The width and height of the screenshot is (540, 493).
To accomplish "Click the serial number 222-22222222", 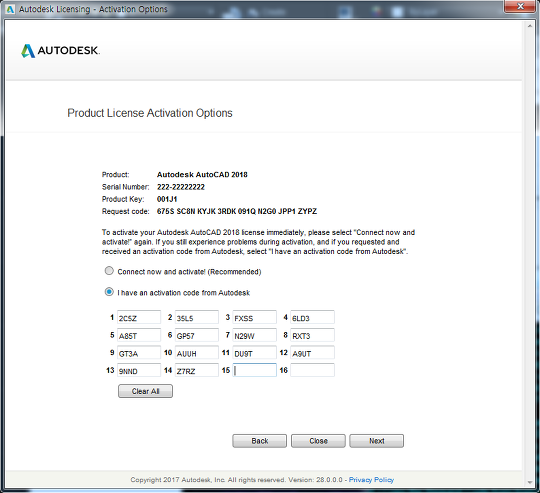I will click(181, 187).
